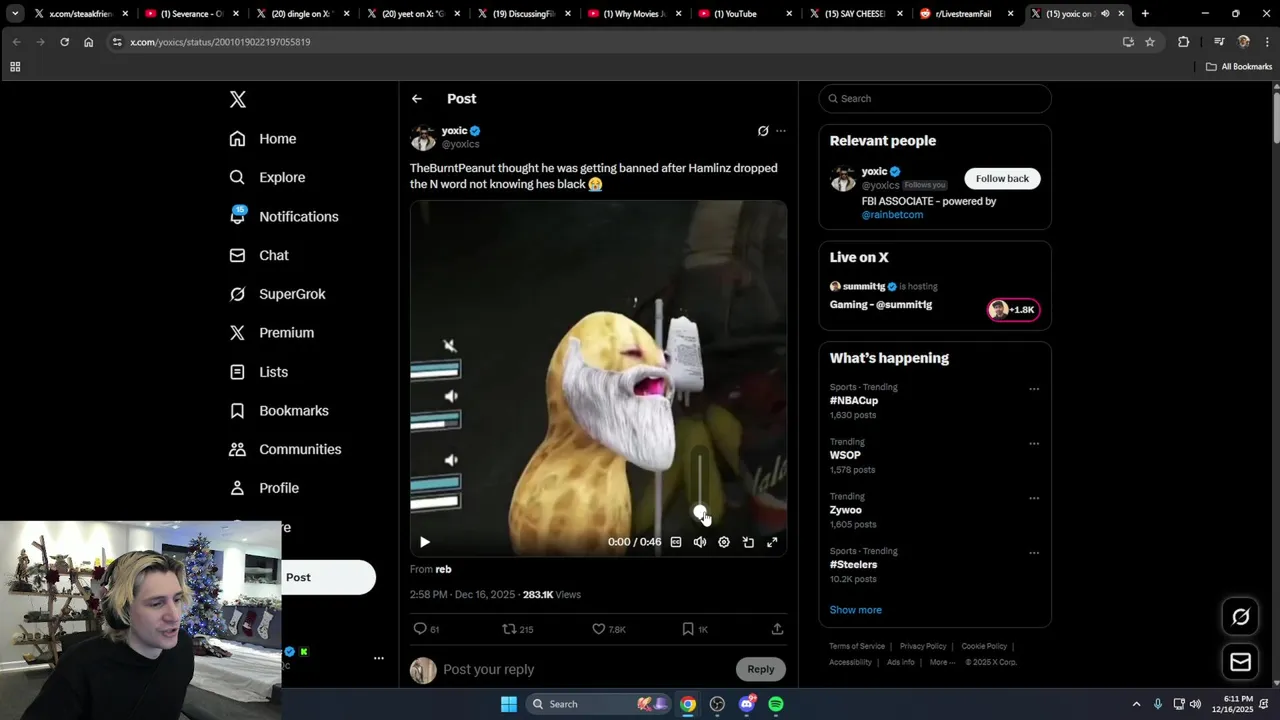This screenshot has height=720, width=1280.
Task: Open SuperGrok in the sidebar
Action: click(x=277, y=294)
